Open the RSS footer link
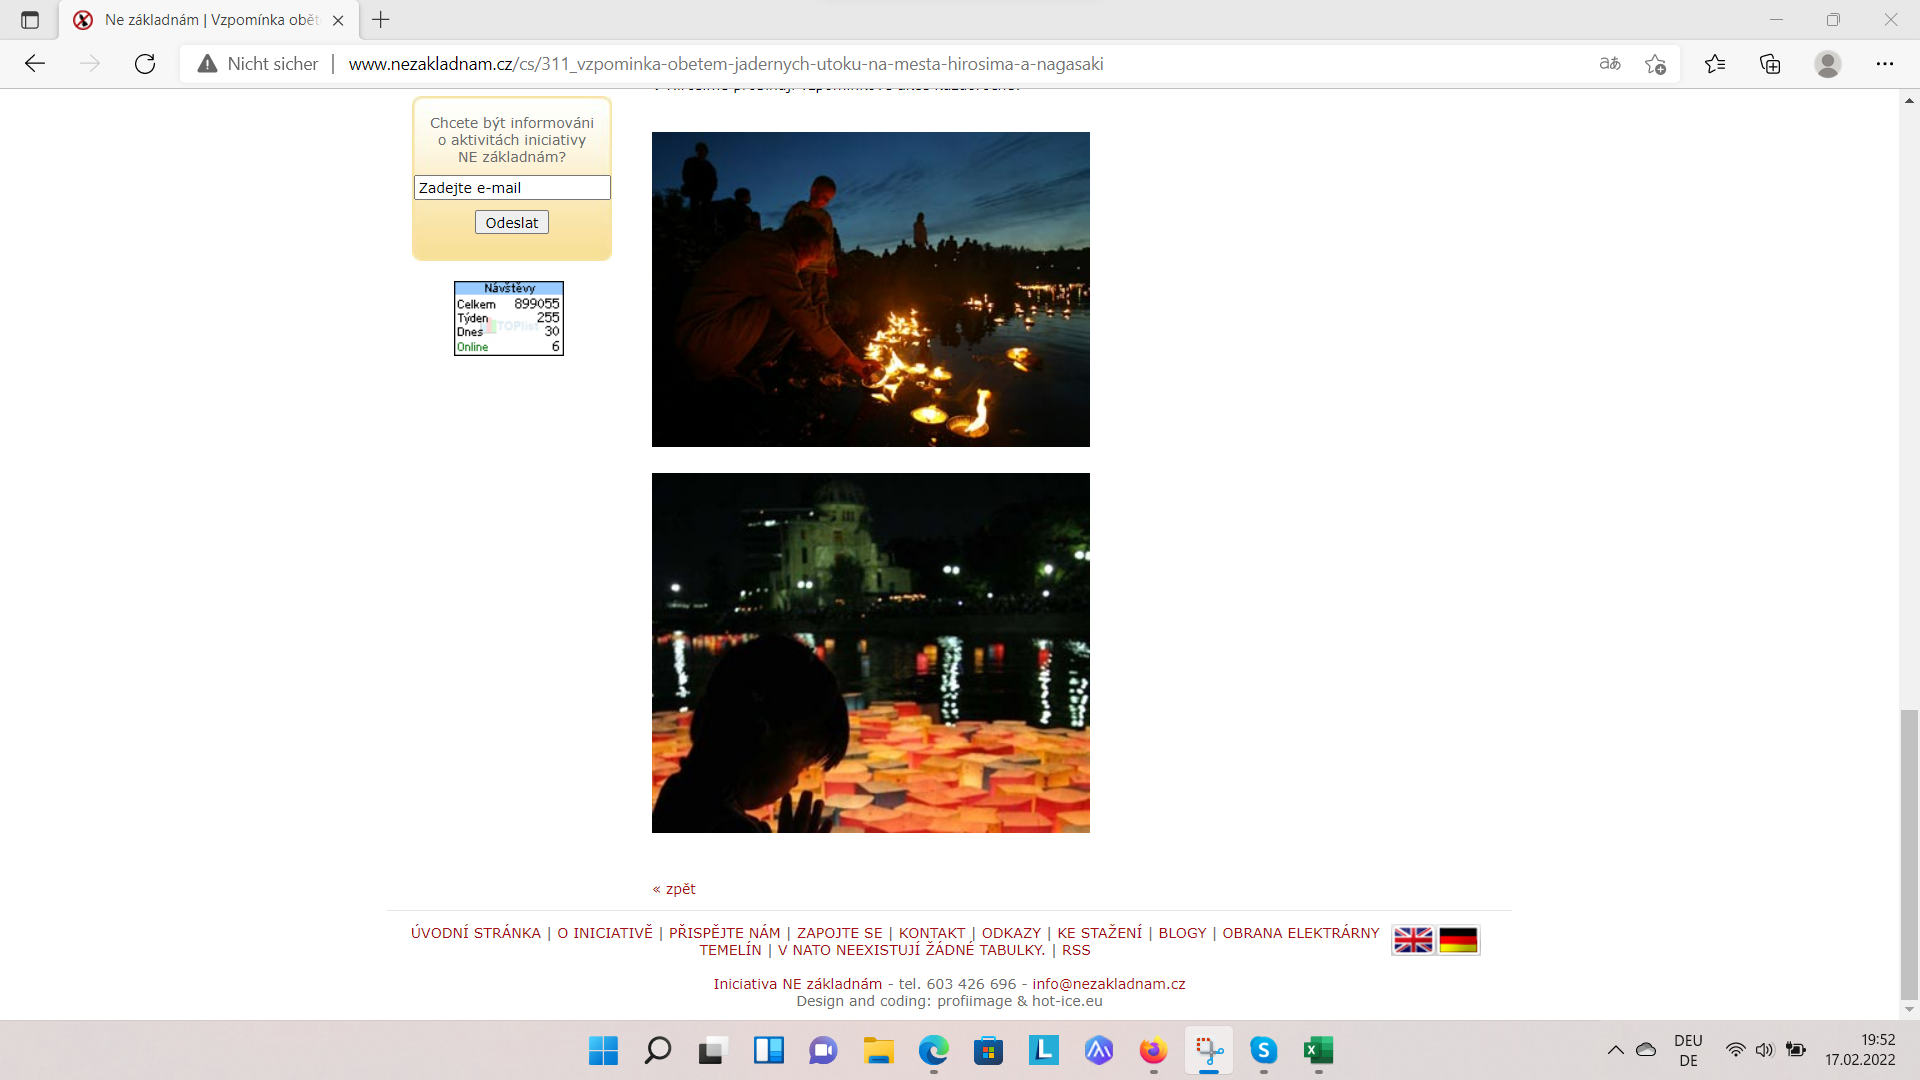Screen dimensions: 1920x1080 [x=1076, y=950]
